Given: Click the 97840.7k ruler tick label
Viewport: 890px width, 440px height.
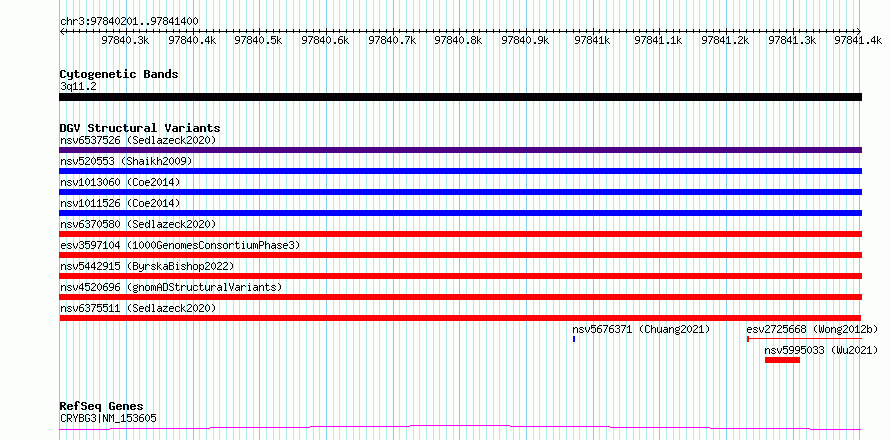Looking at the screenshot, I should [x=392, y=40].
